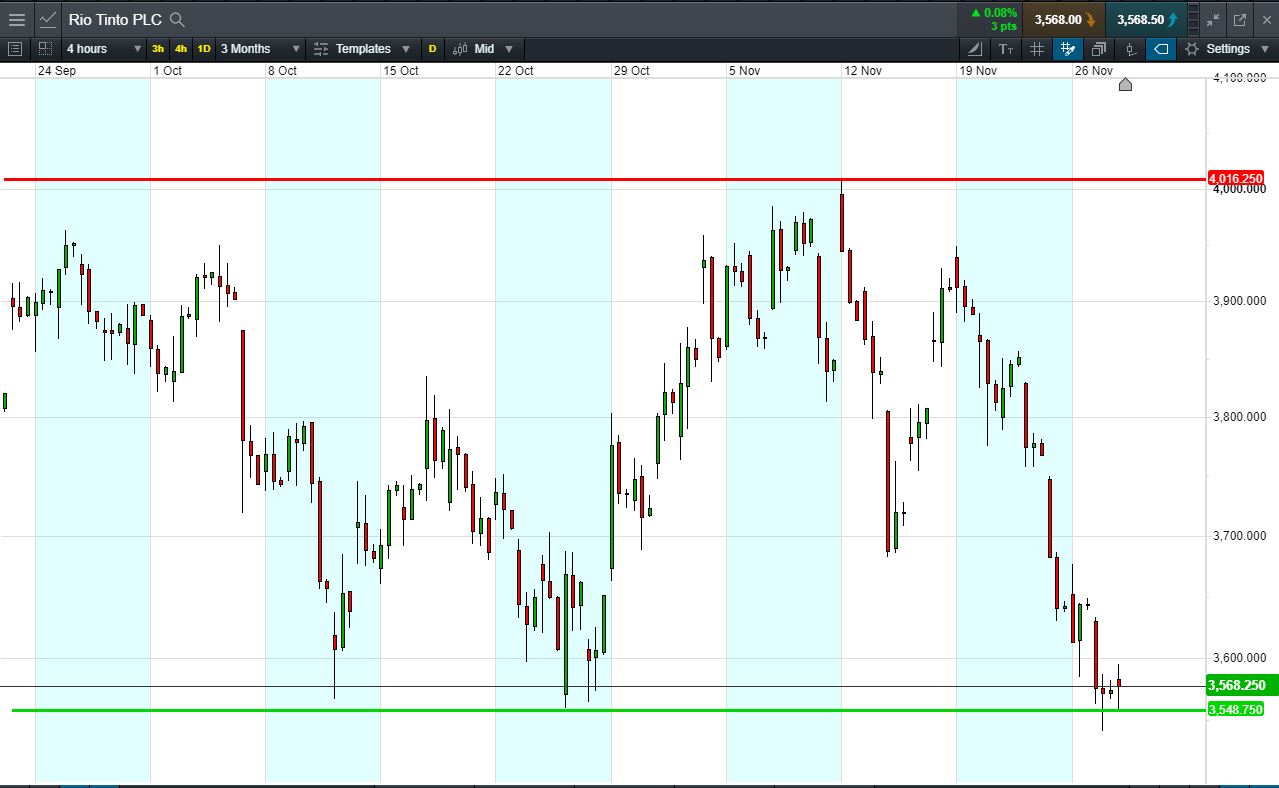This screenshot has width=1279, height=788.
Task: Open the layered windows overlay icon
Action: click(1099, 48)
